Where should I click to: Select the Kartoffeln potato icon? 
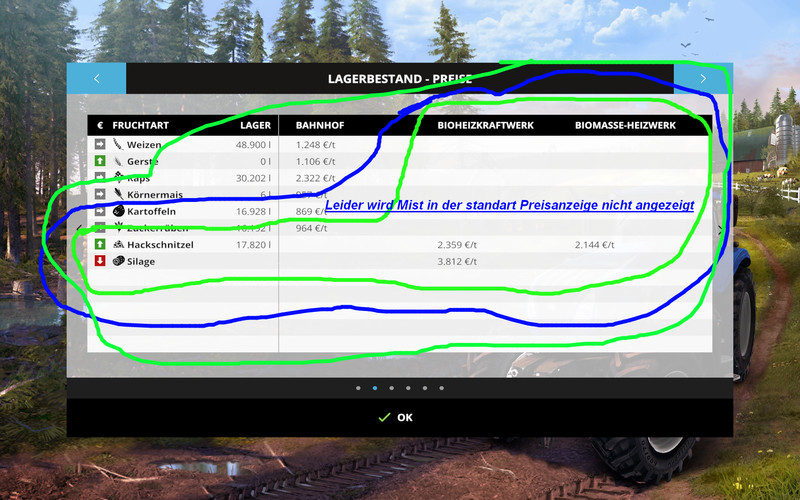click(118, 211)
